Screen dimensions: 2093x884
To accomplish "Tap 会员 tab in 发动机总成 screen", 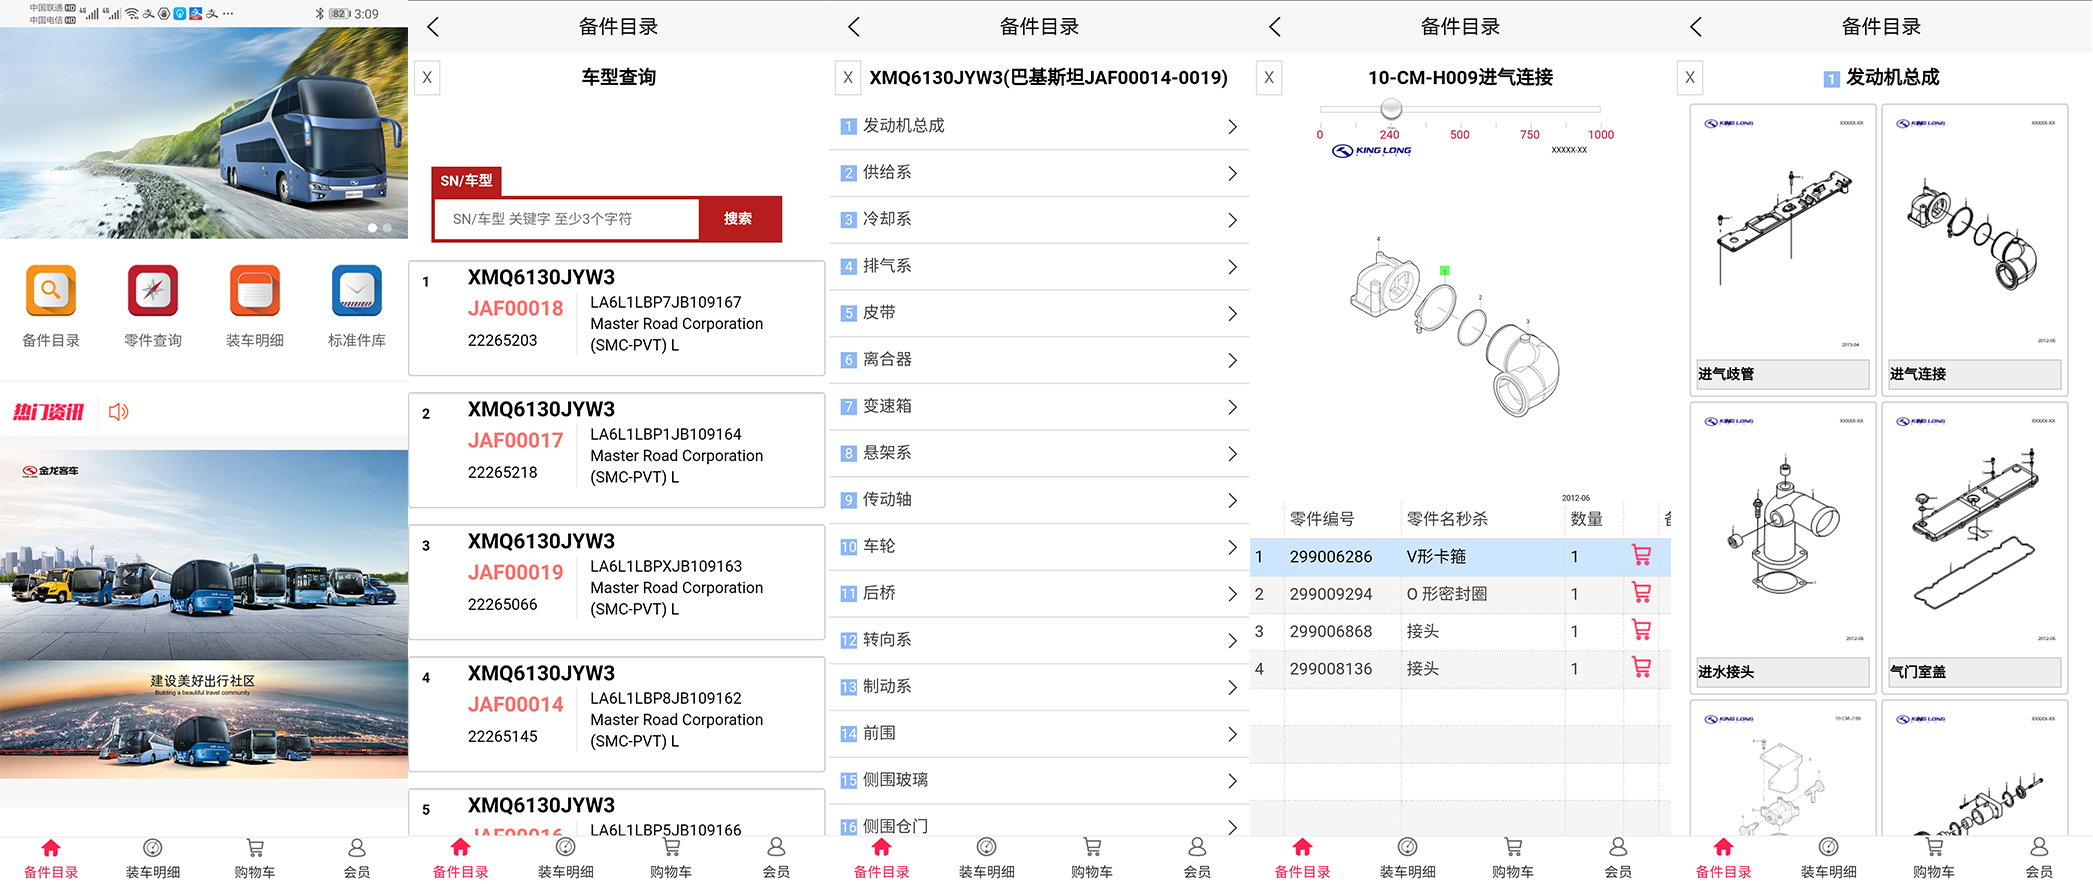I will [x=2039, y=859].
